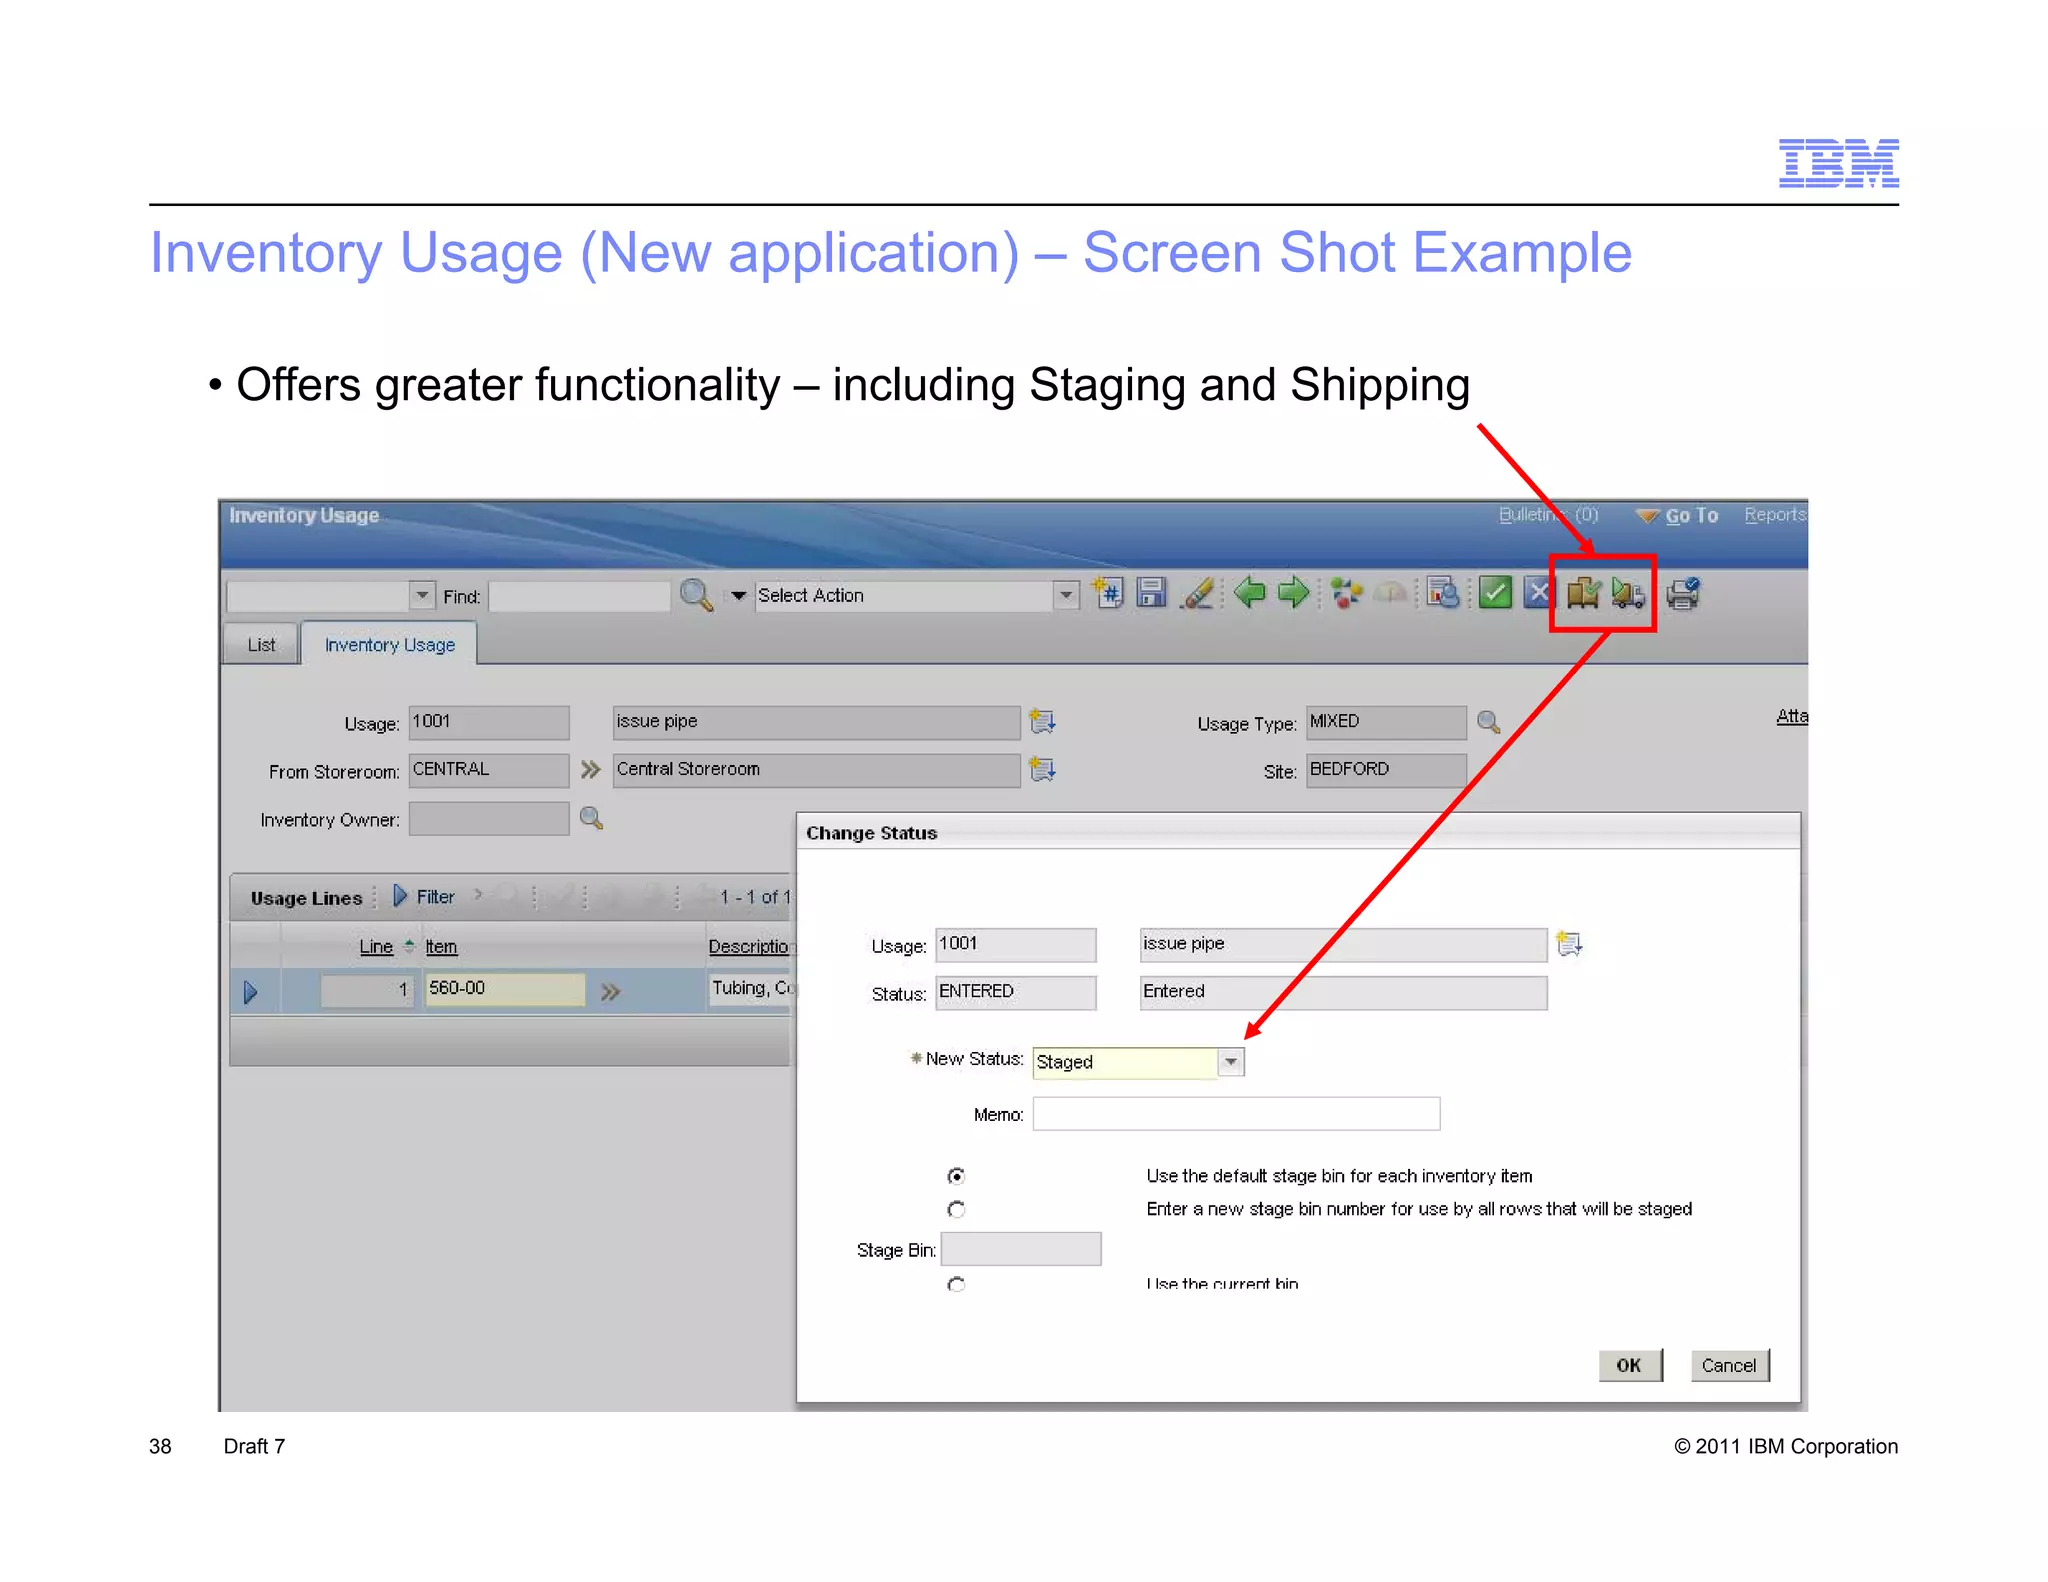This screenshot has height=1582, width=2048.
Task: Click the 'Tubing, Co' description cell
Action: [x=753, y=988]
